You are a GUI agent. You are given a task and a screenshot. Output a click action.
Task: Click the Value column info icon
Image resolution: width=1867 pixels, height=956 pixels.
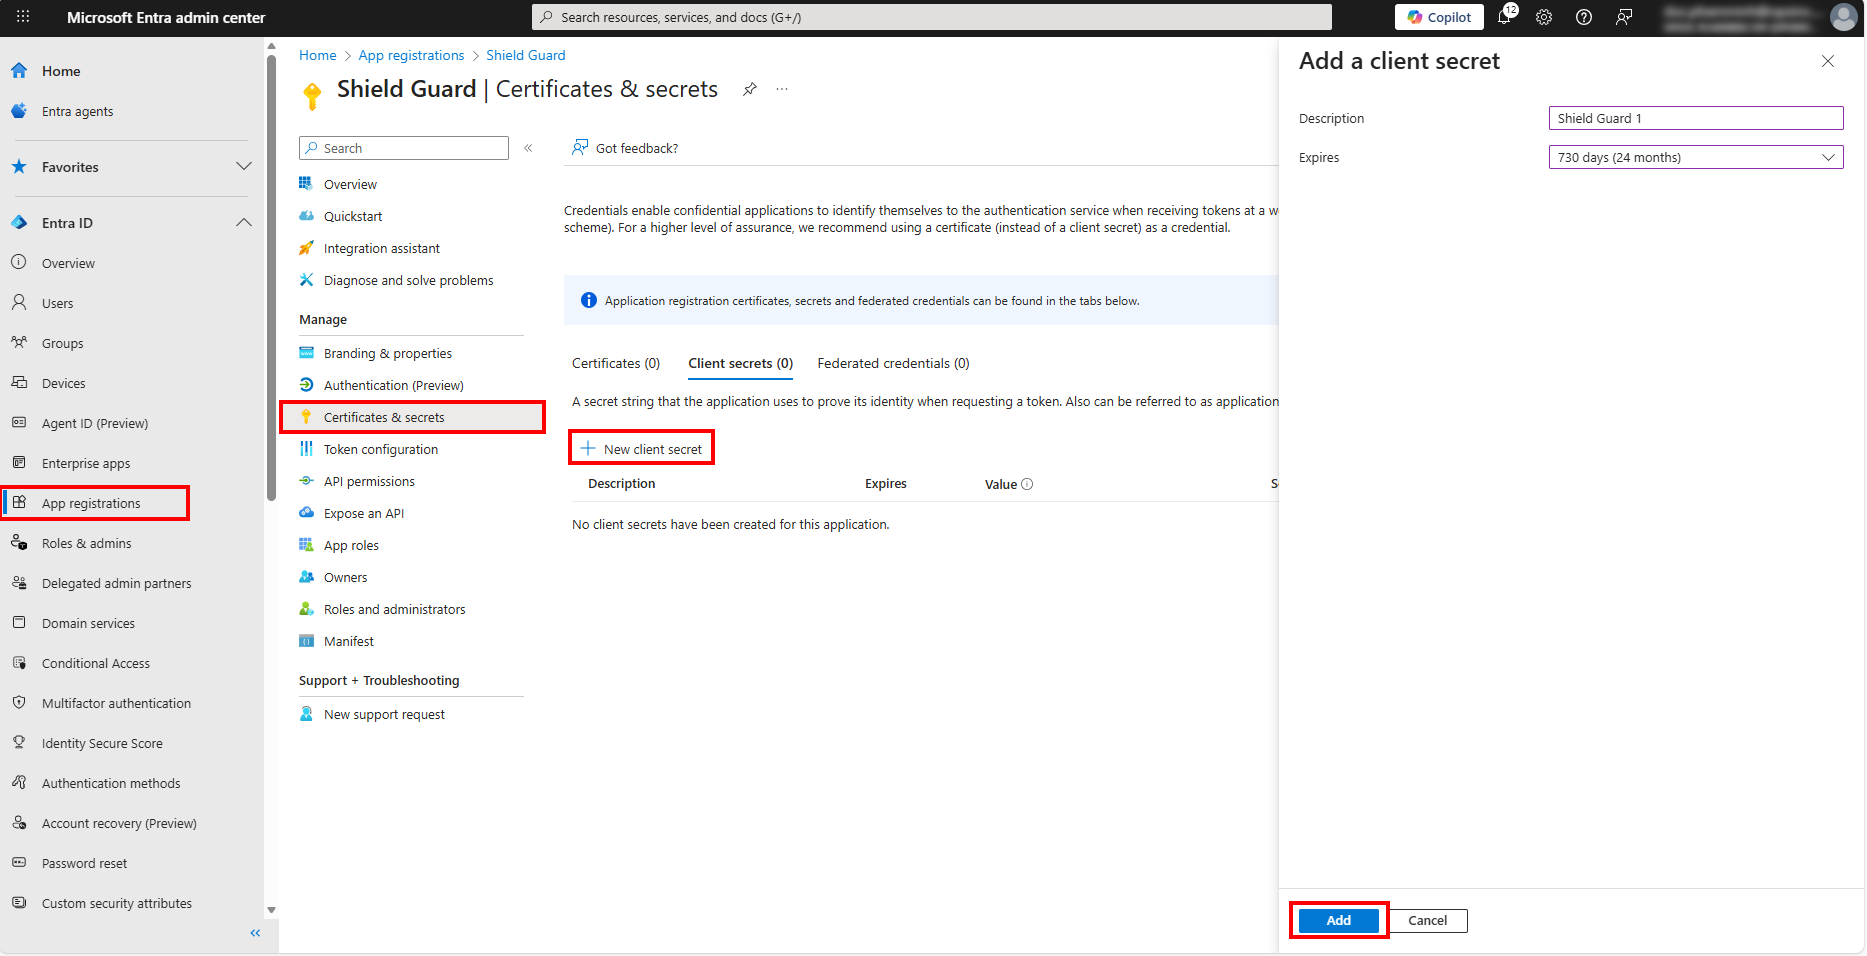tap(1027, 484)
